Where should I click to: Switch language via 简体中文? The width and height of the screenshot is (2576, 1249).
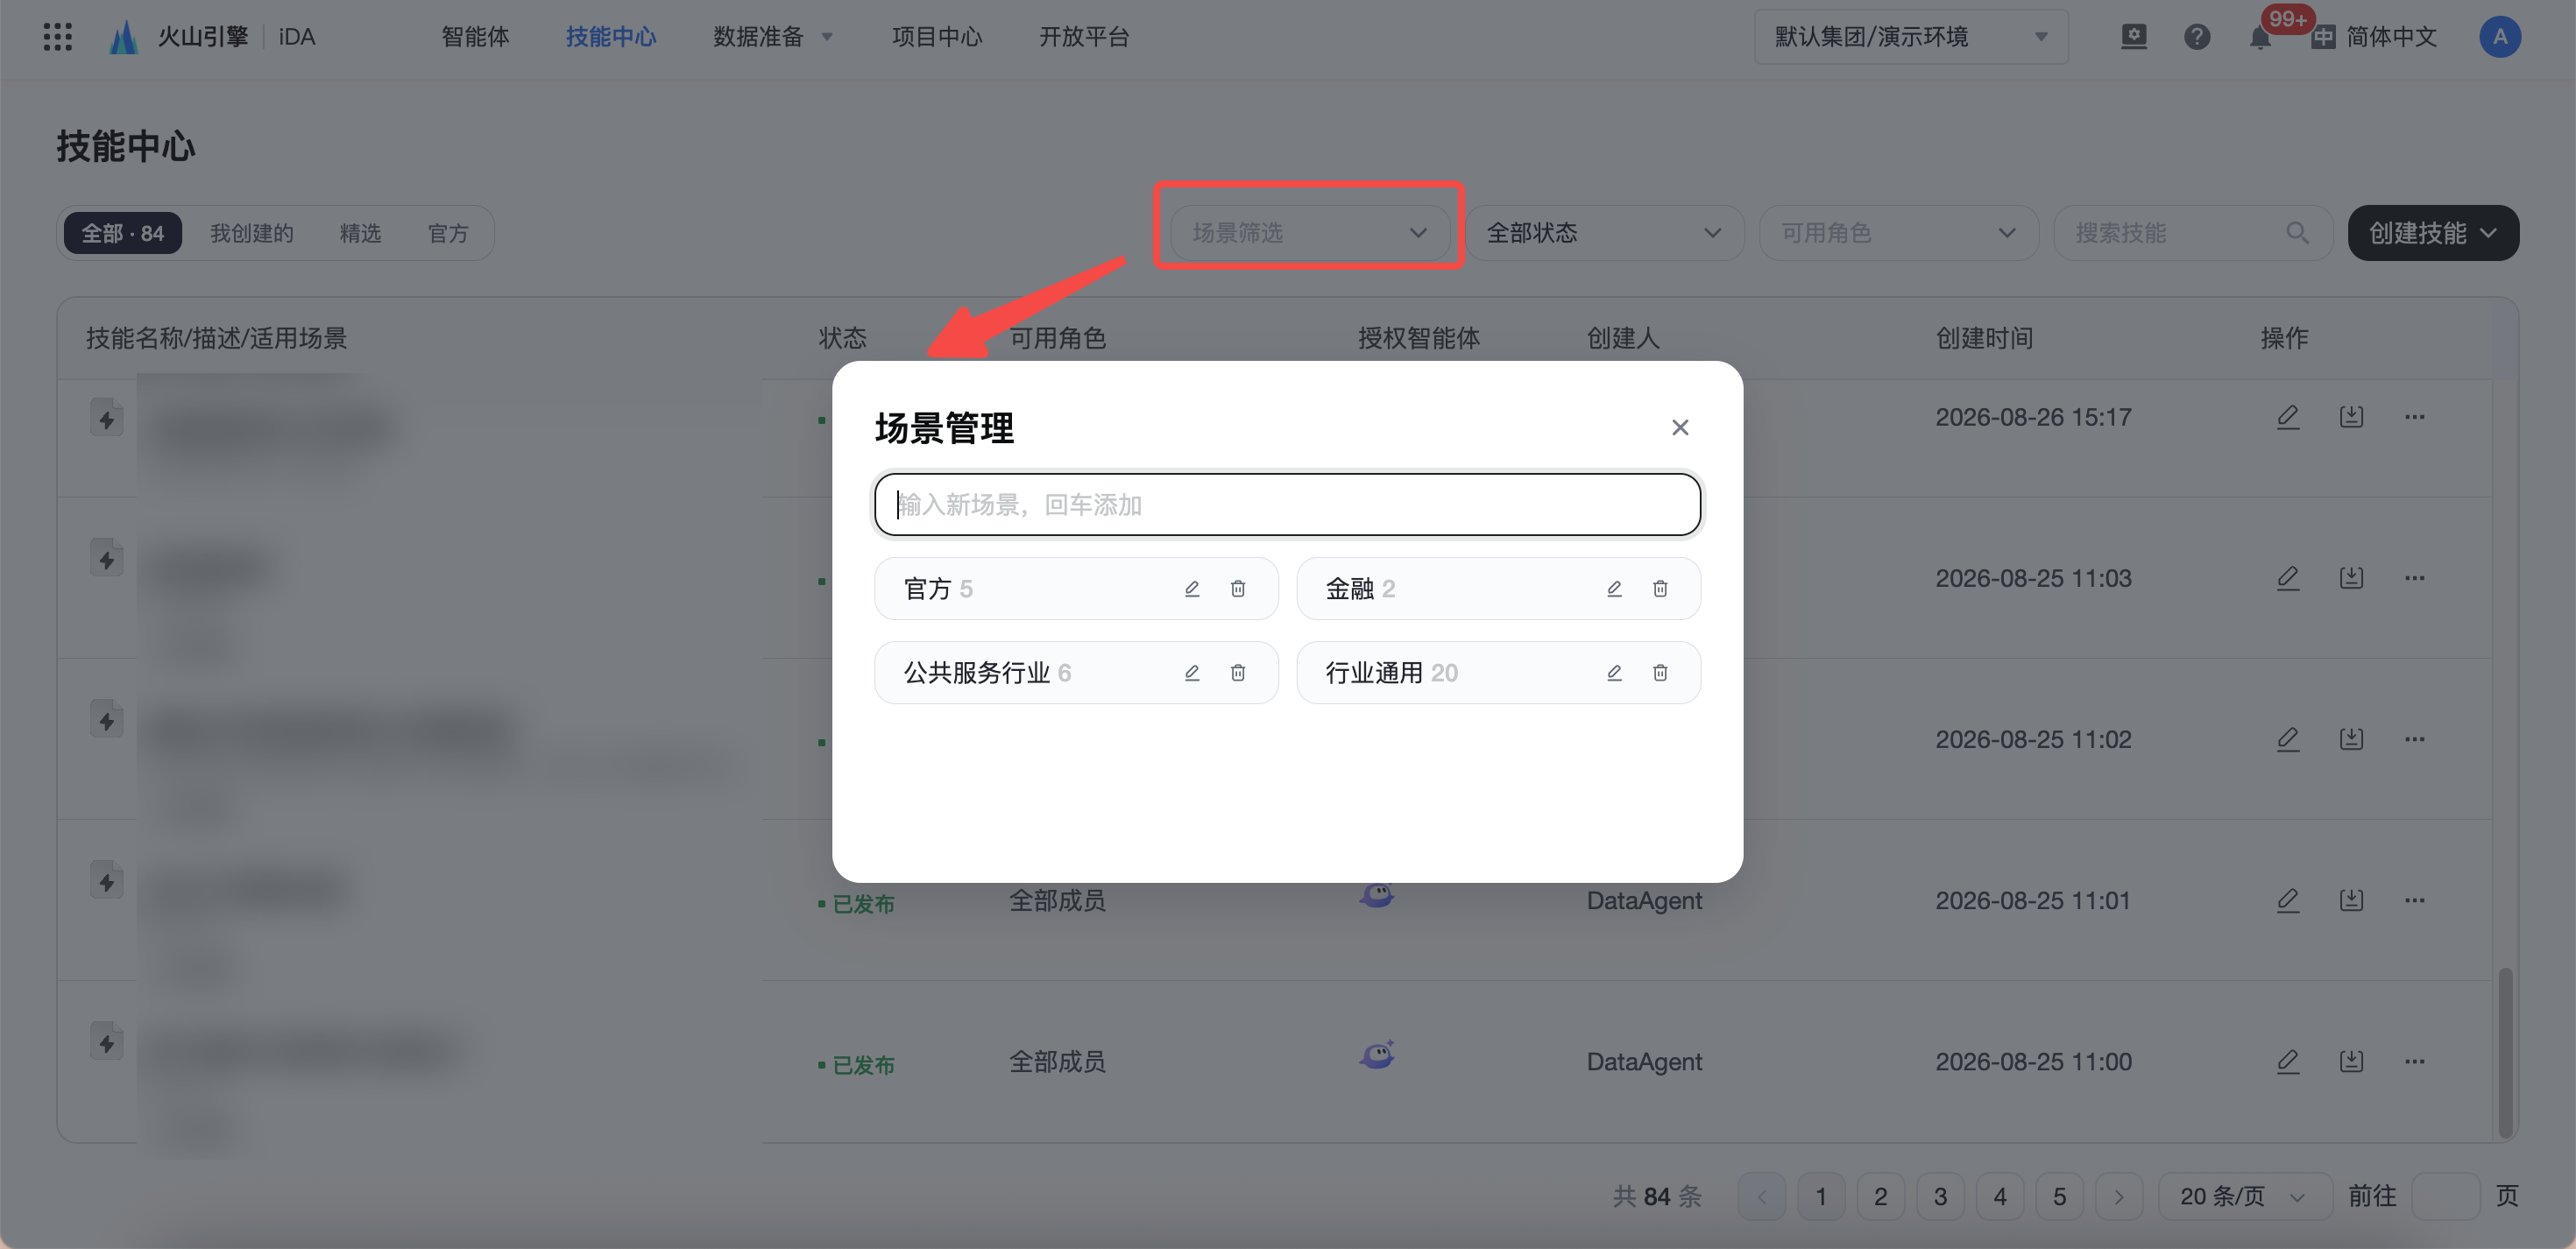point(2375,37)
